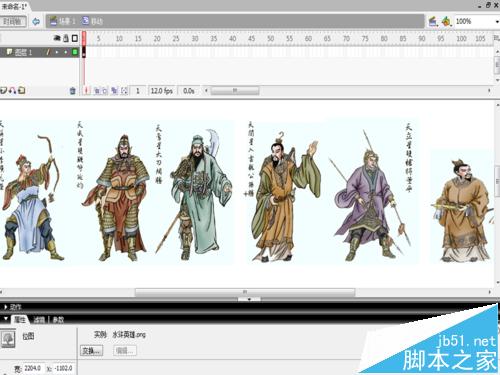Click the Delete Layer trash icon

click(x=73, y=91)
